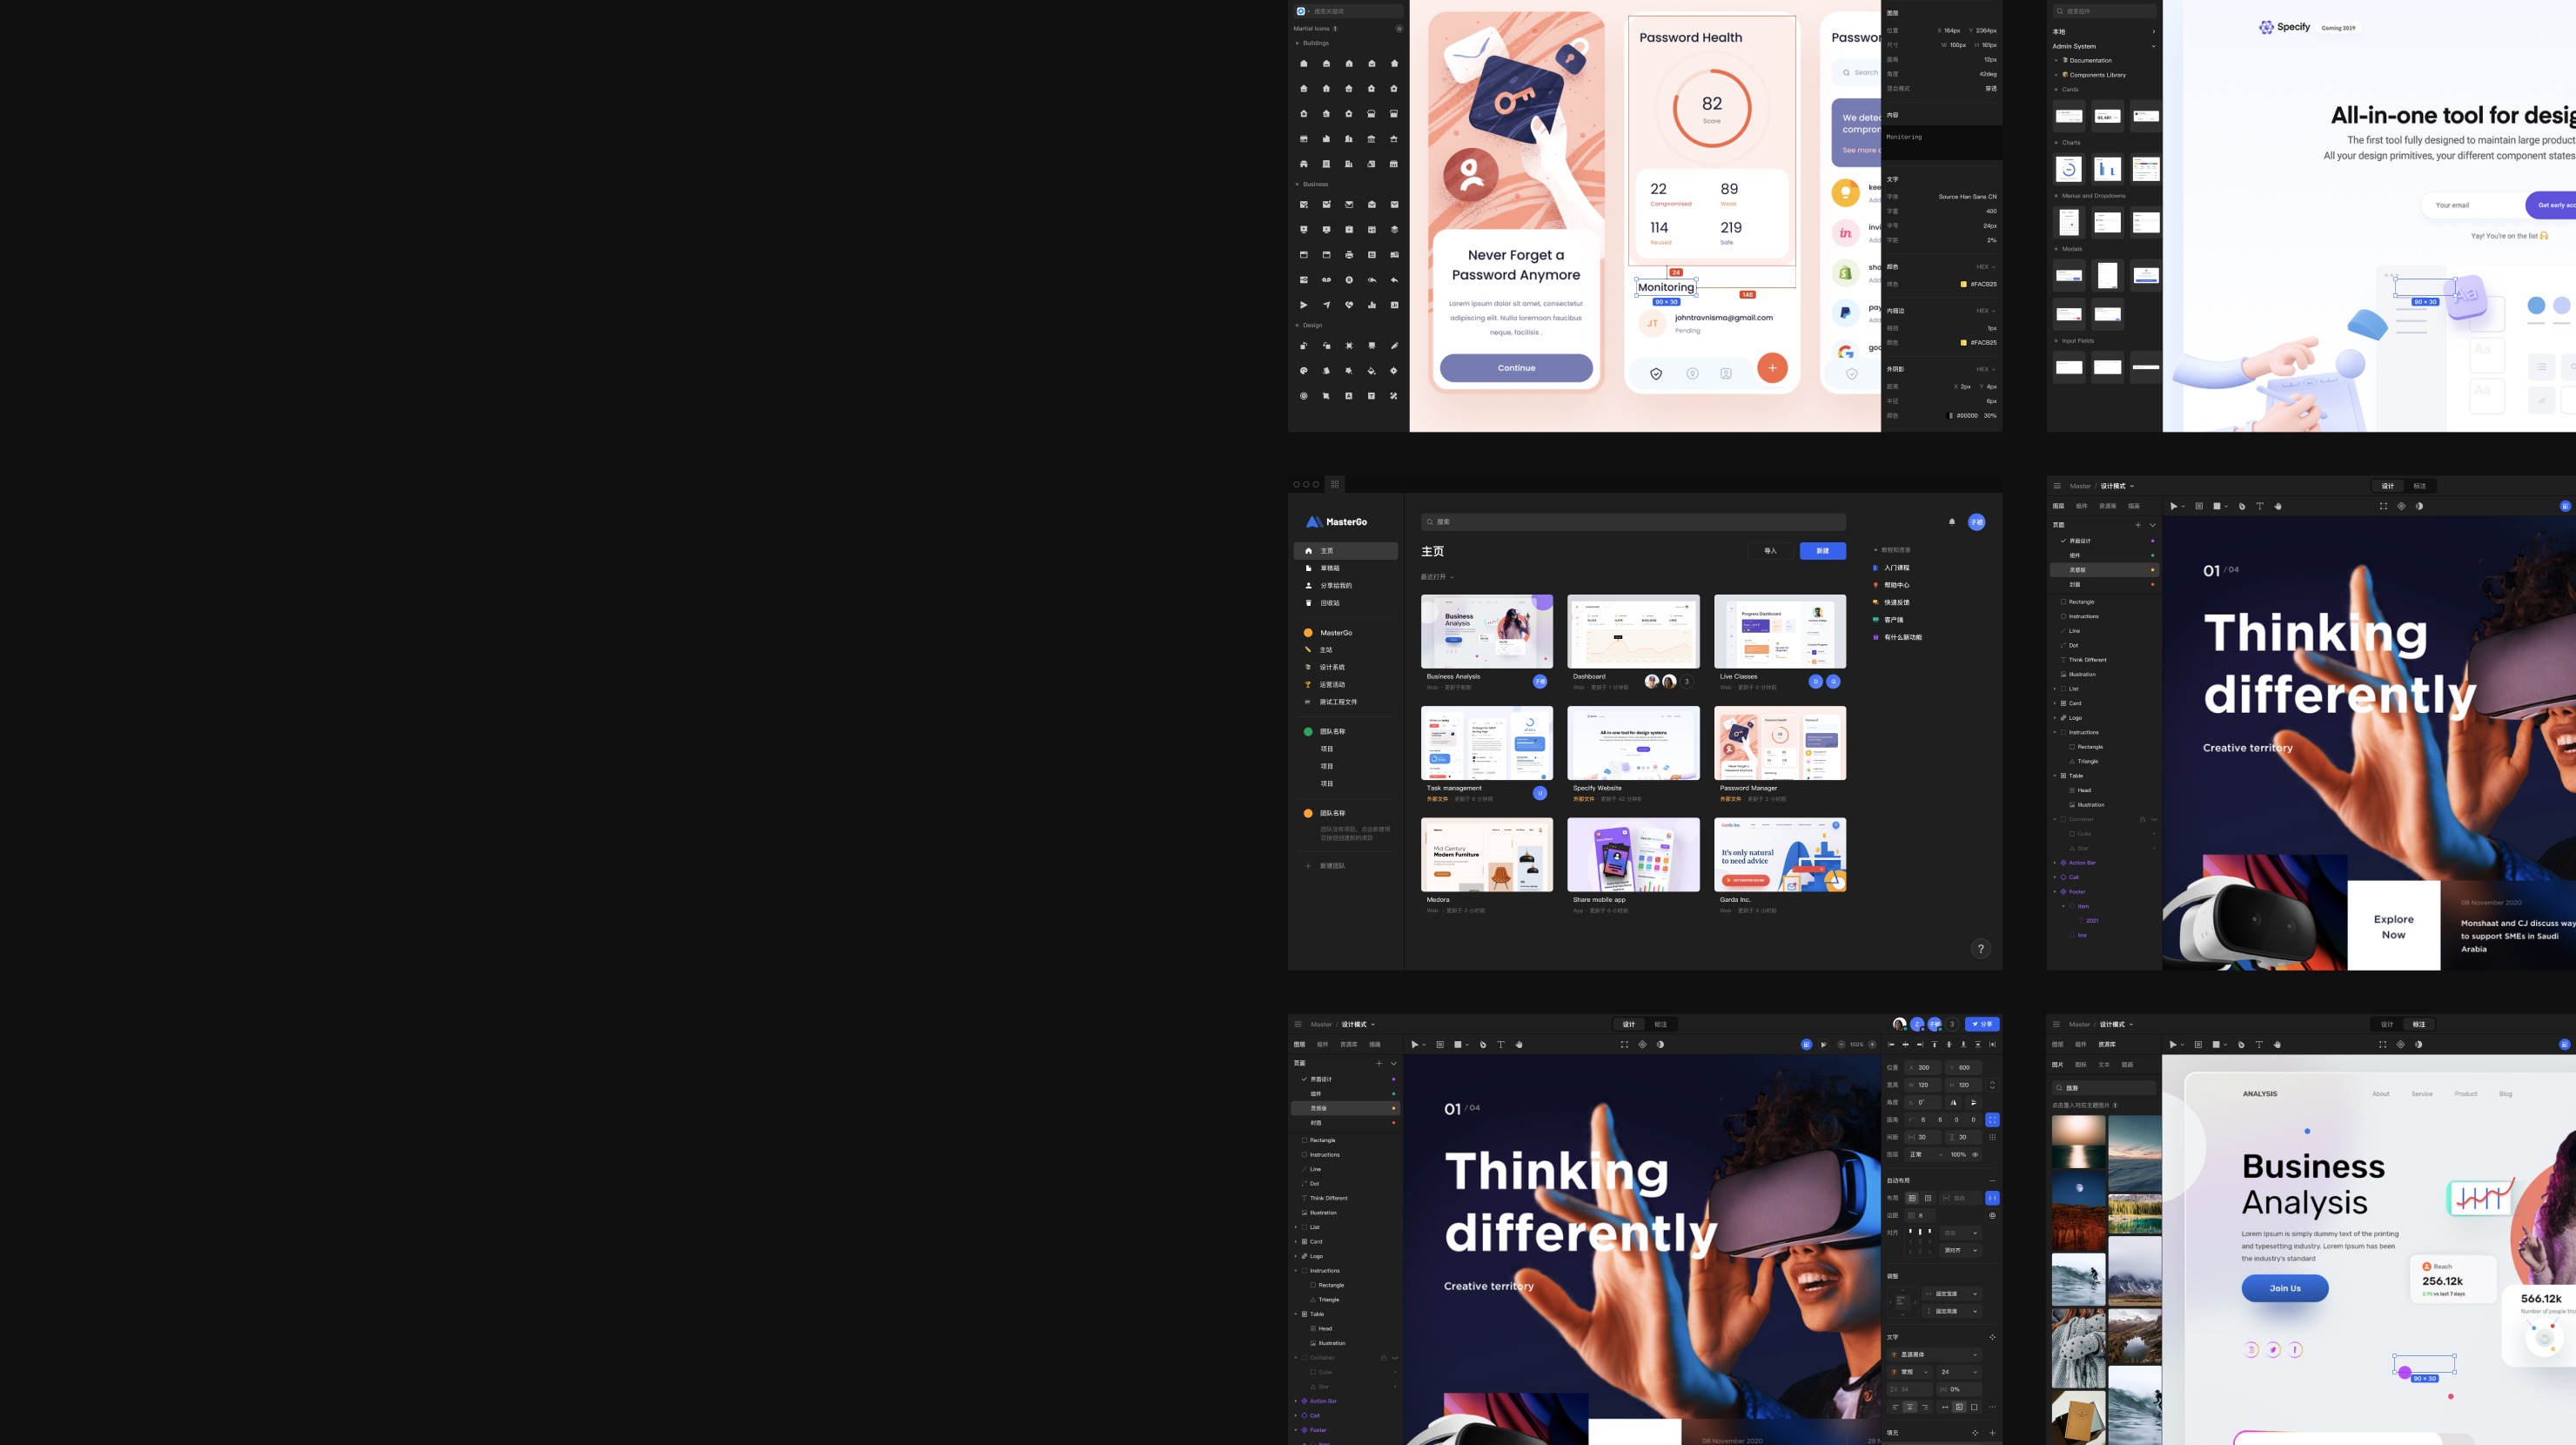
Task: Open text style dots icon in 文字 header
Action: pos(1992,1337)
